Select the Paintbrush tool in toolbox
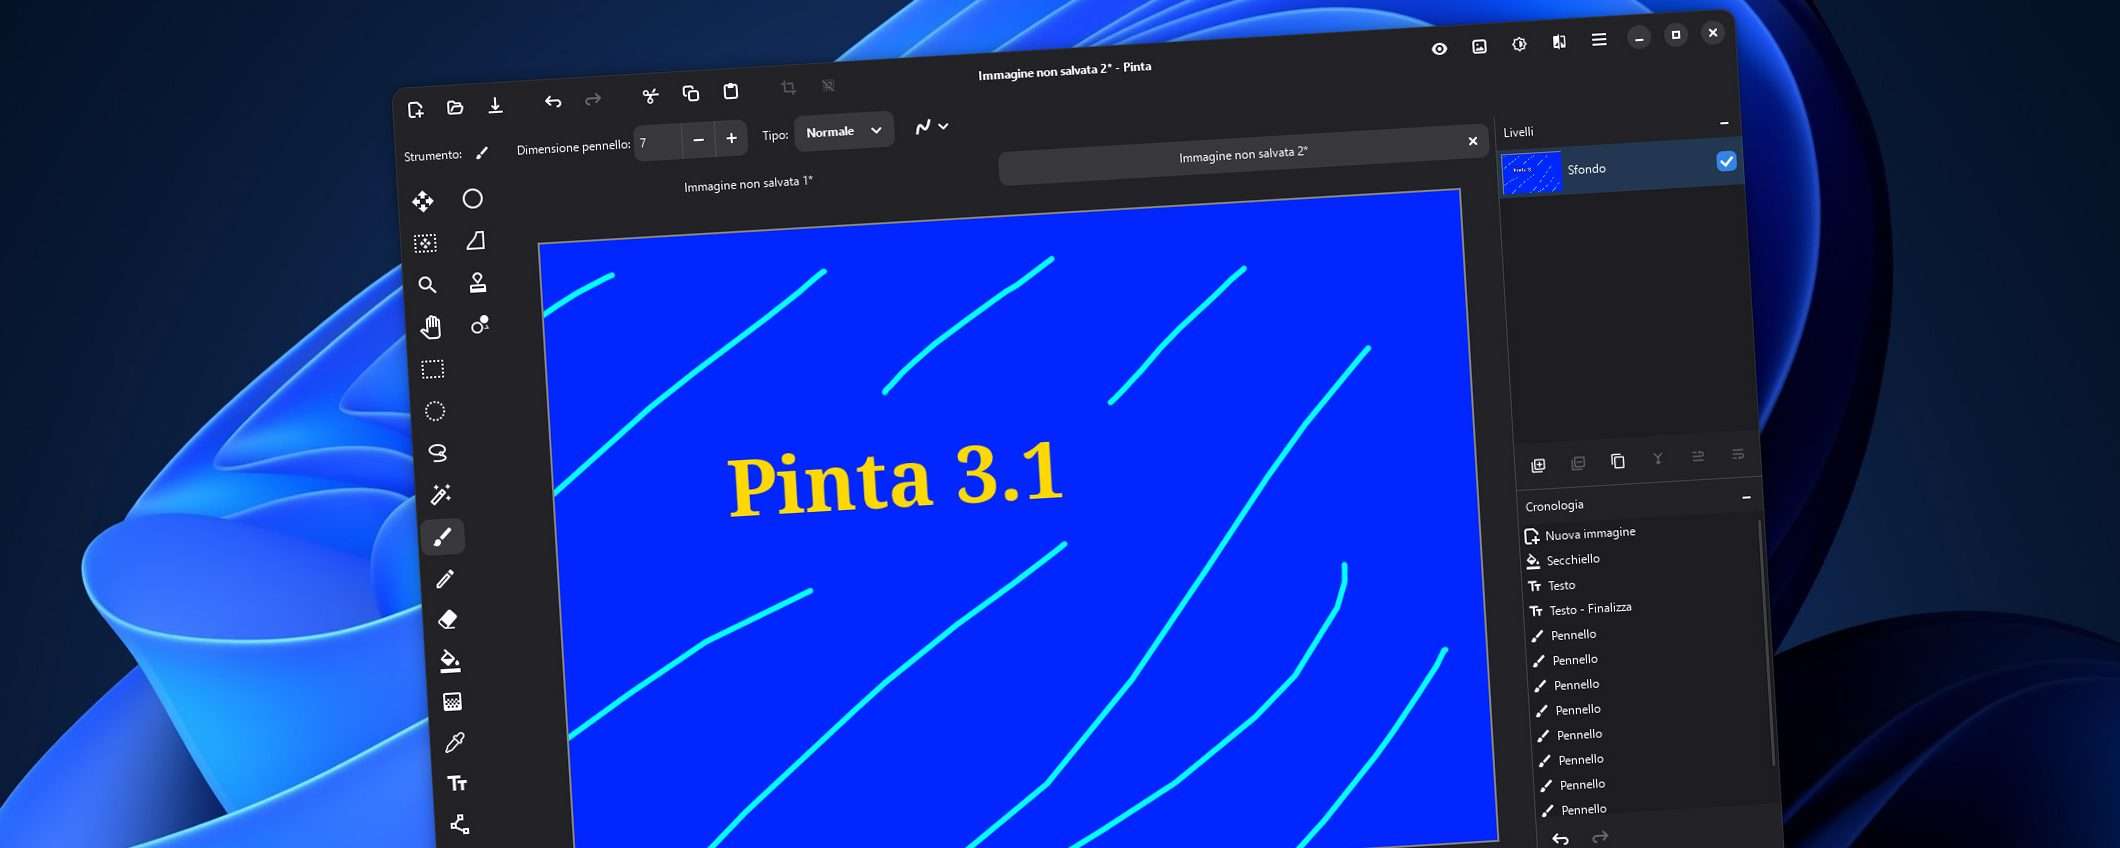The image size is (2120, 848). 443,537
